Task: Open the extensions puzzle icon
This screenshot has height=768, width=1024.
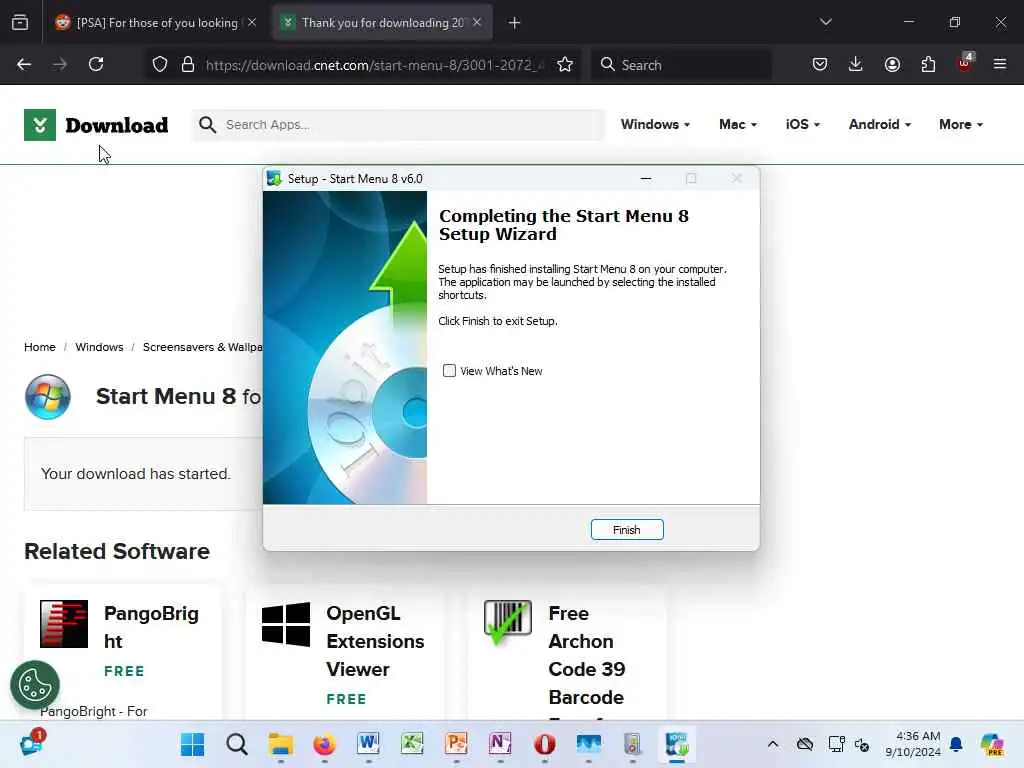Action: pyautogui.click(x=928, y=64)
